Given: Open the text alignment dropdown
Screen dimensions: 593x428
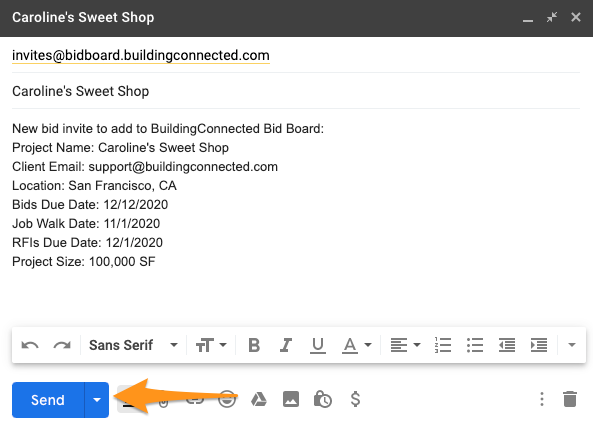Looking at the screenshot, I should (405, 345).
